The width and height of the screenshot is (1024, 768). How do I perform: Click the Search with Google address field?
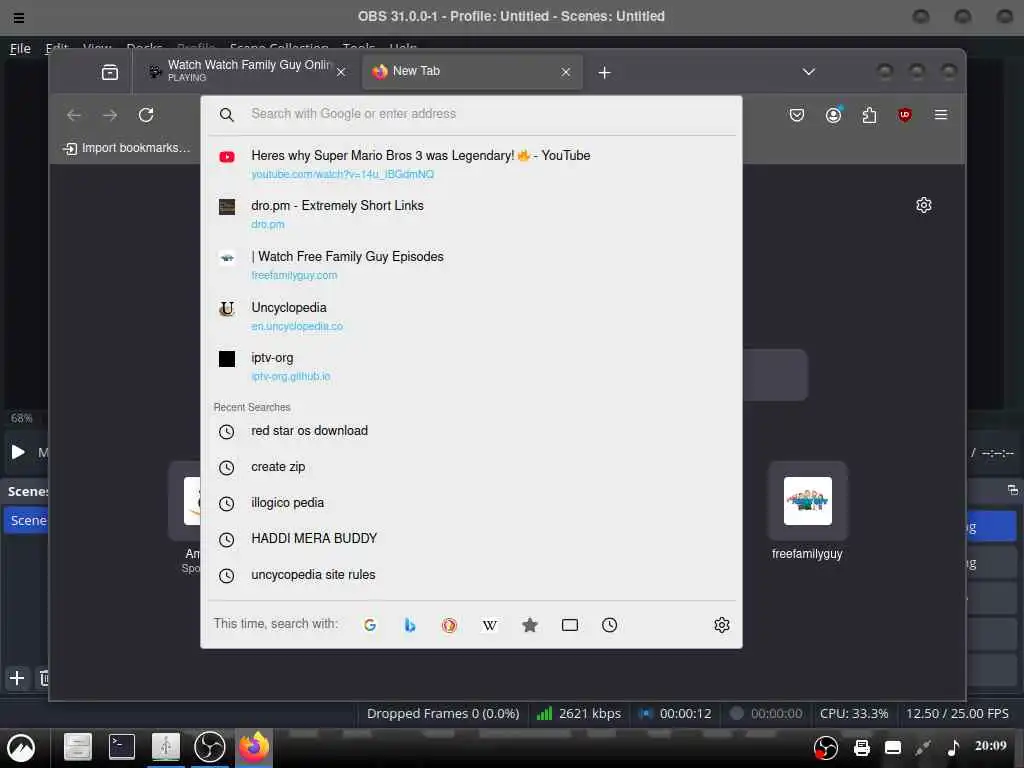coord(472,114)
